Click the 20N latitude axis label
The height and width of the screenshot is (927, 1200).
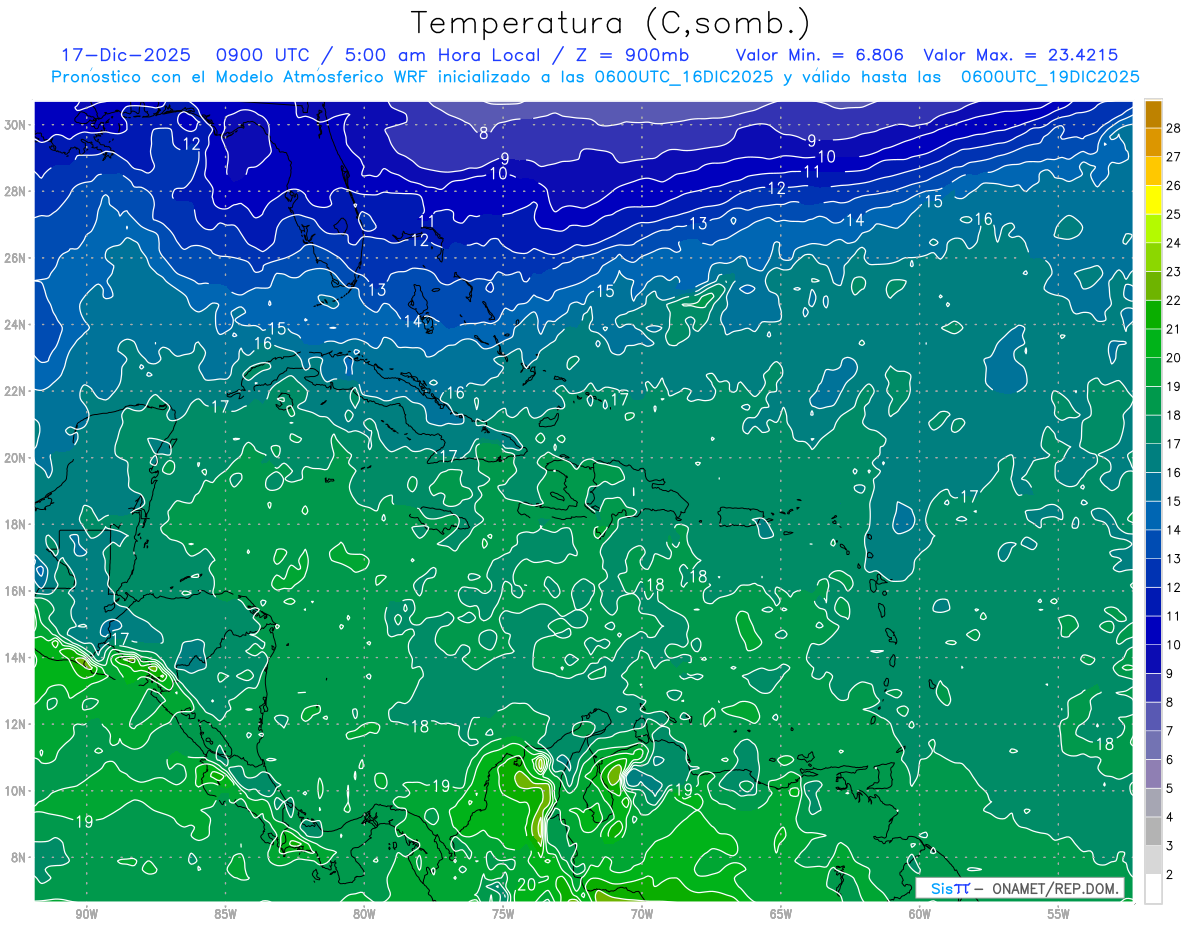16,458
